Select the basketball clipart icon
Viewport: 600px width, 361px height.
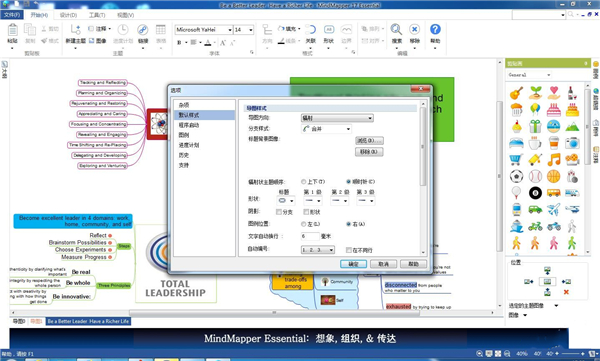(x=553, y=176)
